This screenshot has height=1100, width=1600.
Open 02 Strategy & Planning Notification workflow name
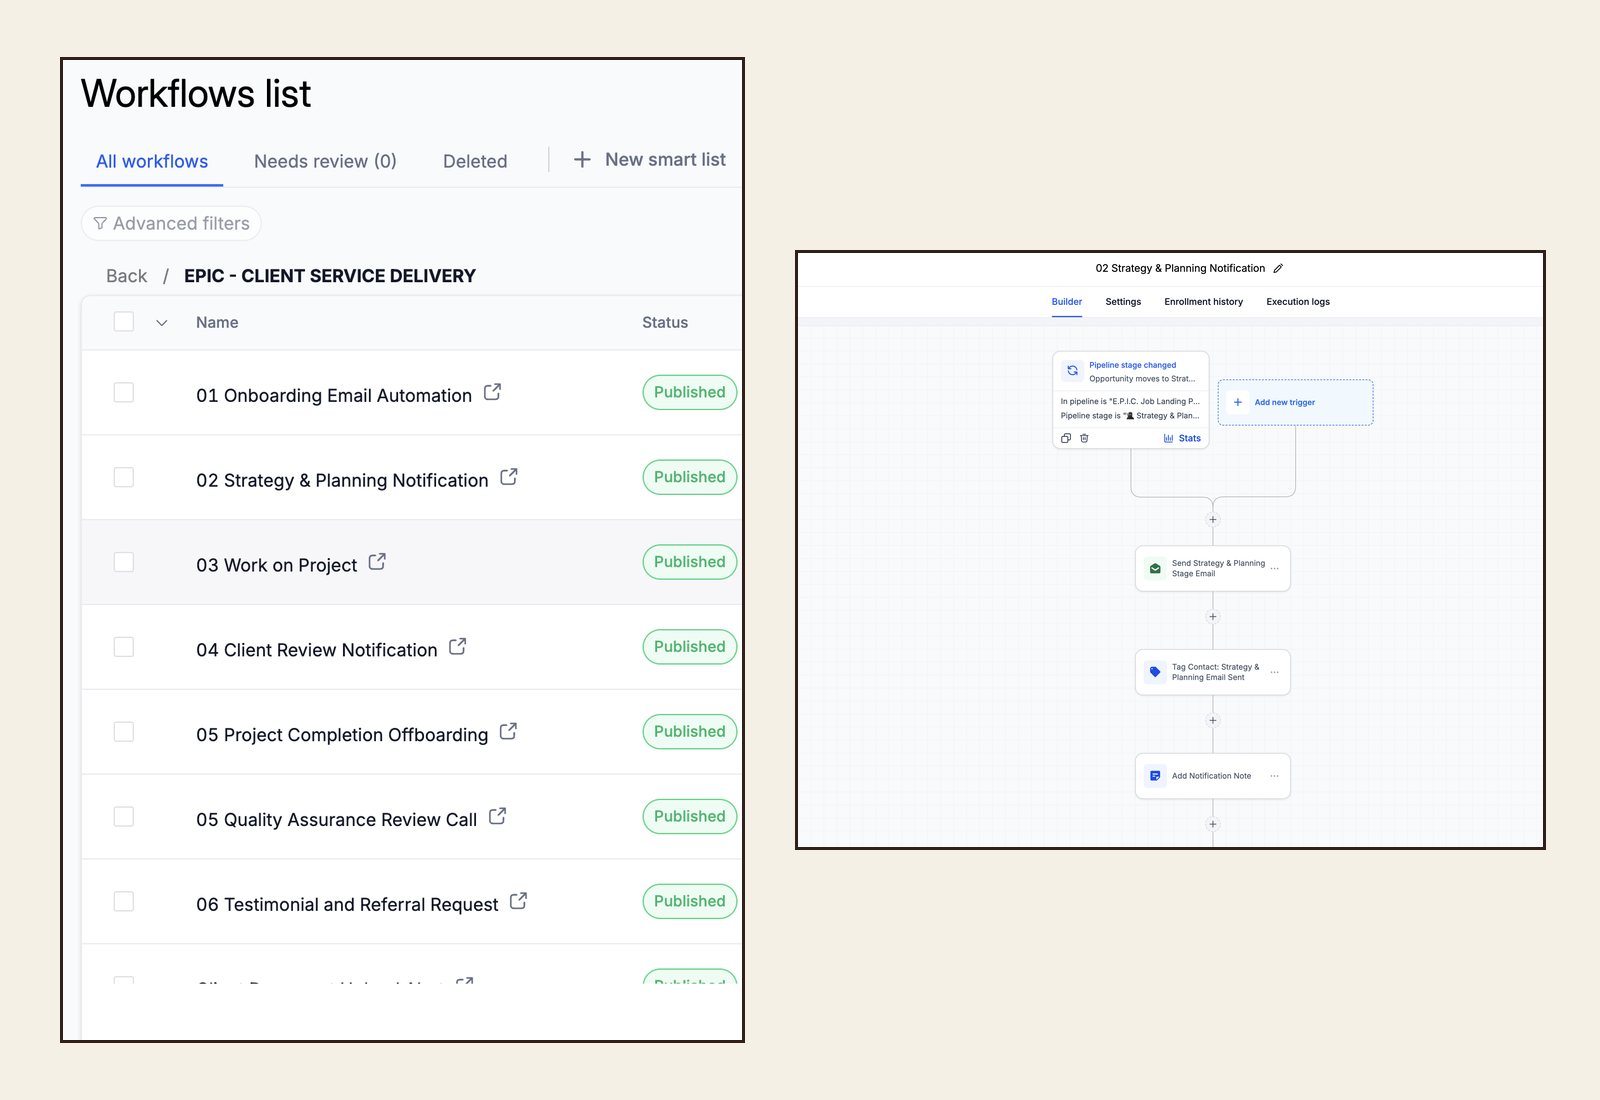click(342, 480)
